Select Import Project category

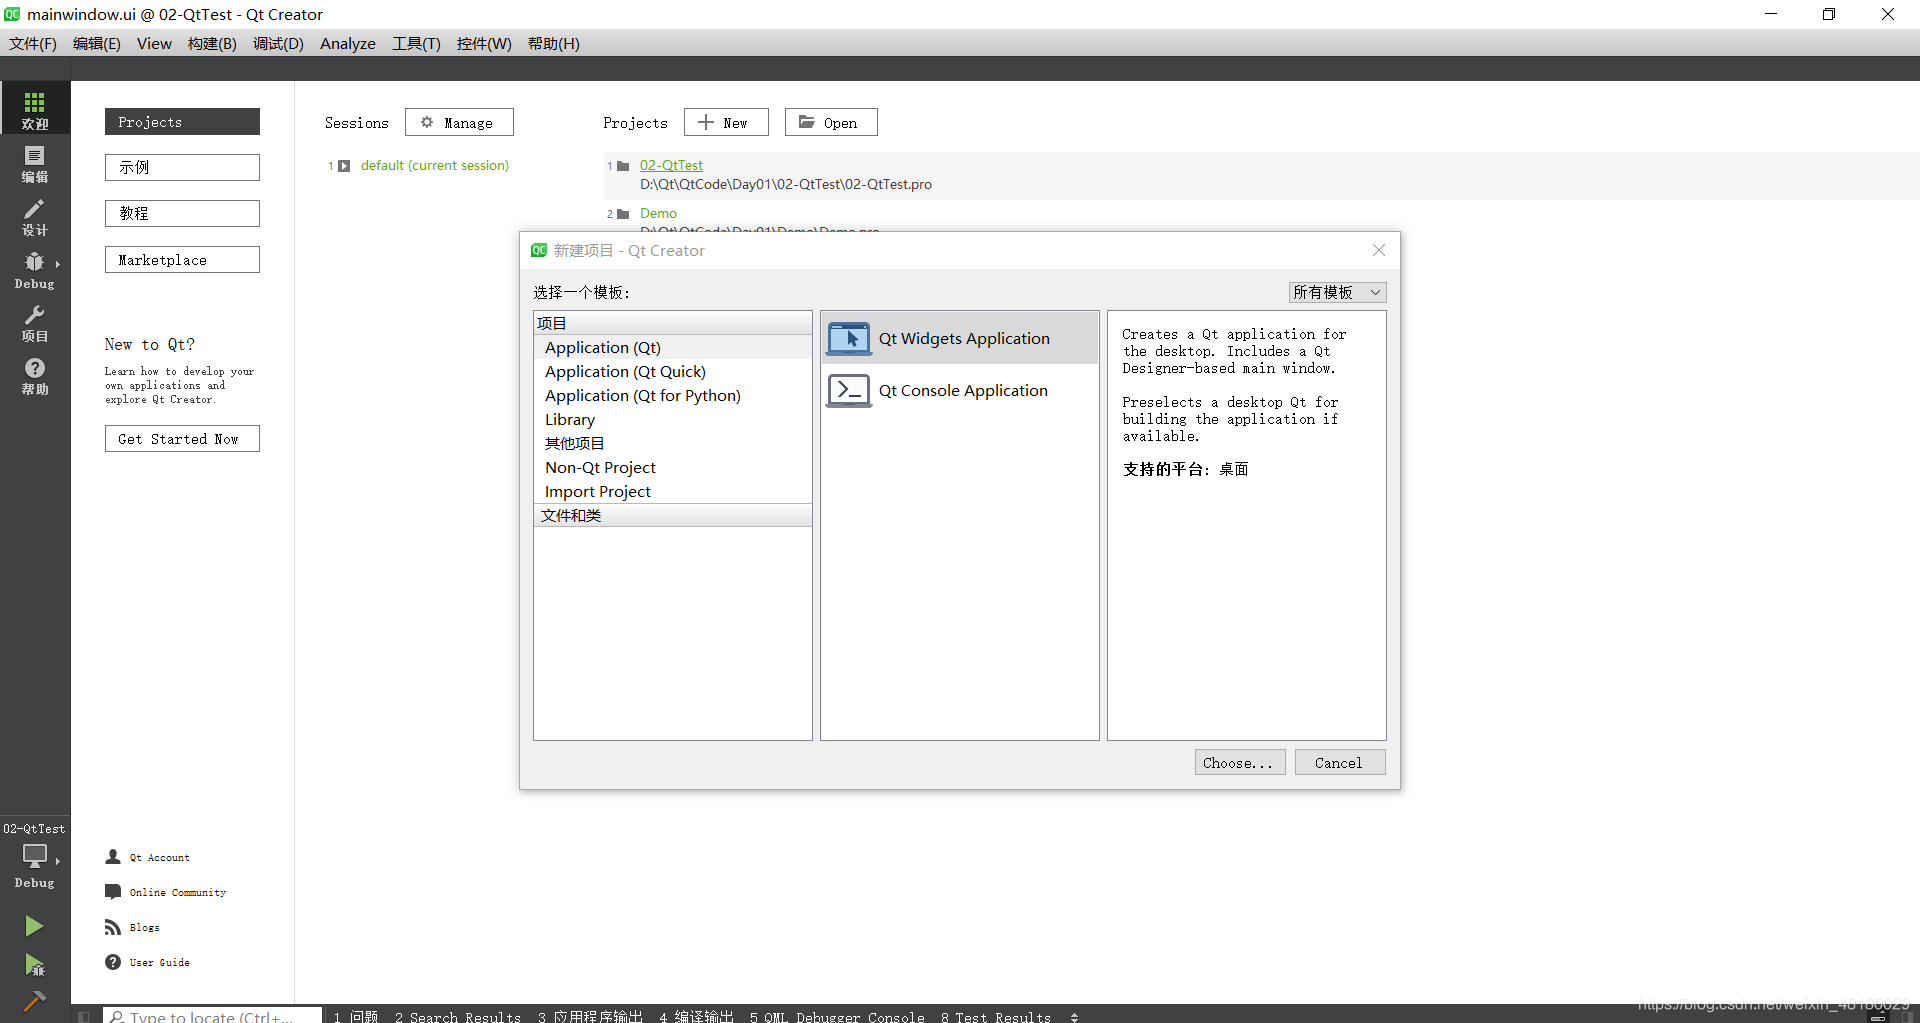pyautogui.click(x=672, y=491)
